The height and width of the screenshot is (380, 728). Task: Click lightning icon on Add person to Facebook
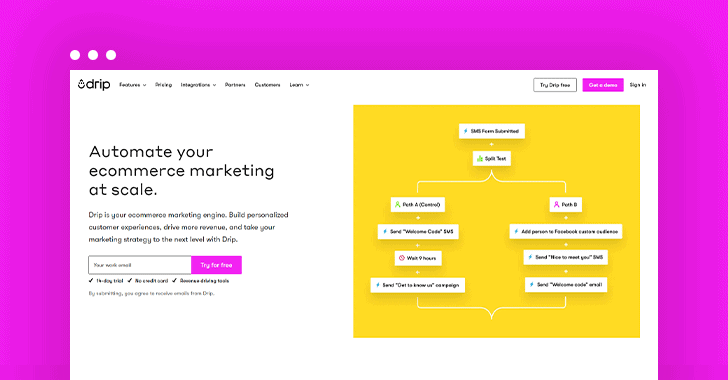[x=516, y=231]
